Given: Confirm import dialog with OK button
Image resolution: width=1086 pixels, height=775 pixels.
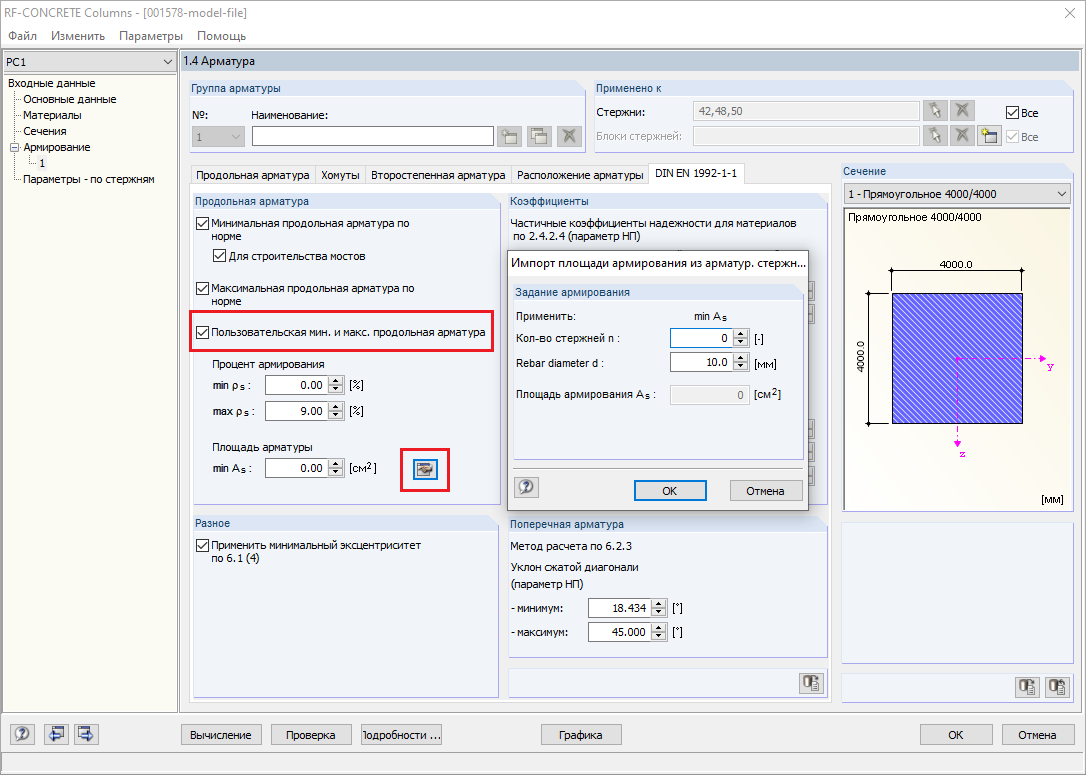Looking at the screenshot, I should point(670,490).
